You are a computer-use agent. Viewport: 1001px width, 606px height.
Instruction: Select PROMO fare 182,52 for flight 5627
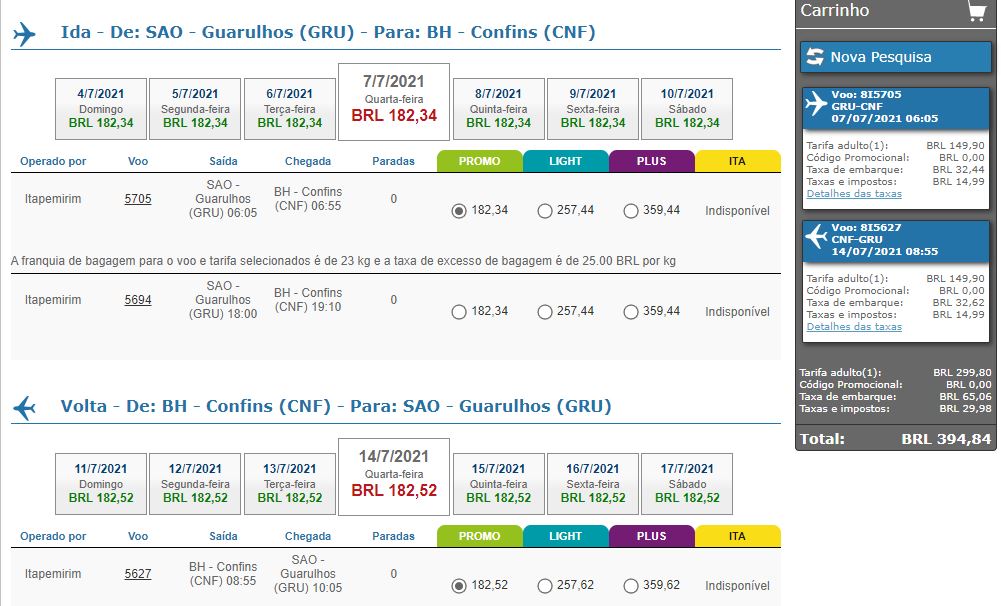[458, 586]
